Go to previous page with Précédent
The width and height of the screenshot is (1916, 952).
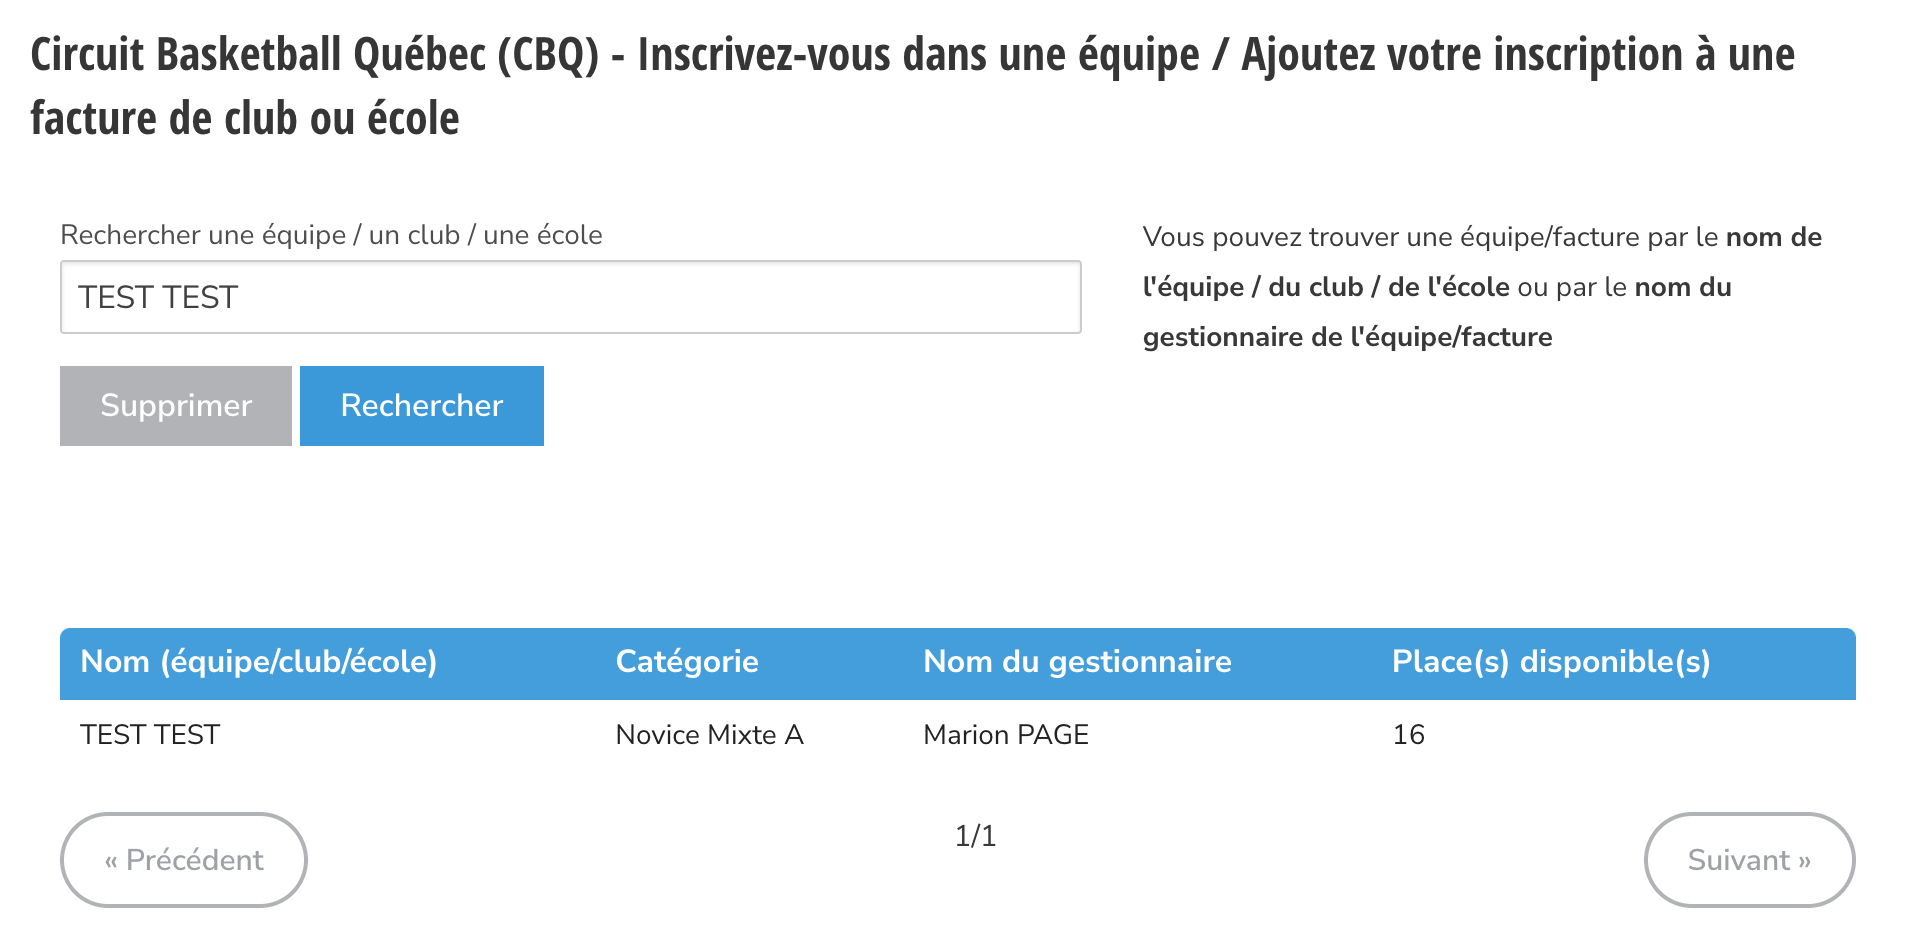[x=184, y=860]
